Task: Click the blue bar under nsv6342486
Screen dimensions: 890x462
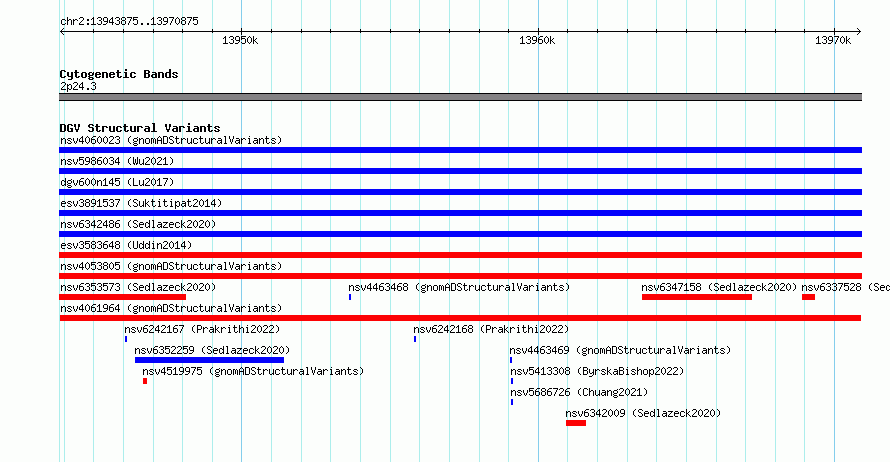Action: [460, 234]
